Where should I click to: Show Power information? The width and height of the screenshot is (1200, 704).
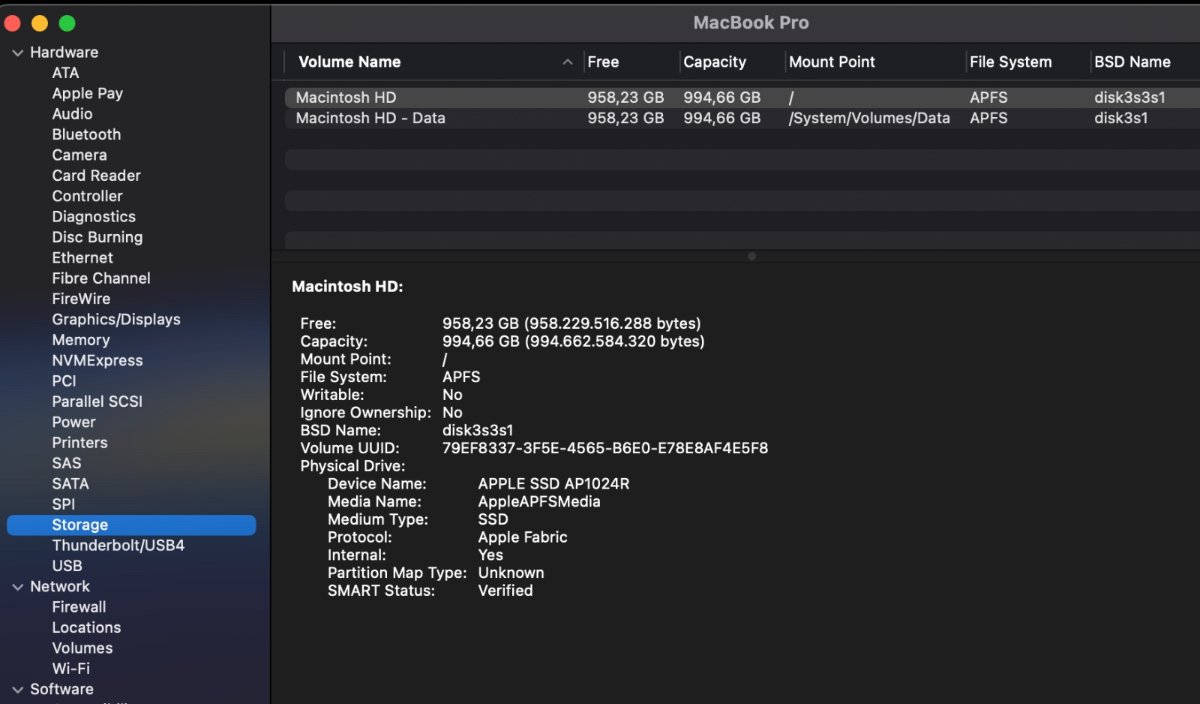tap(74, 422)
